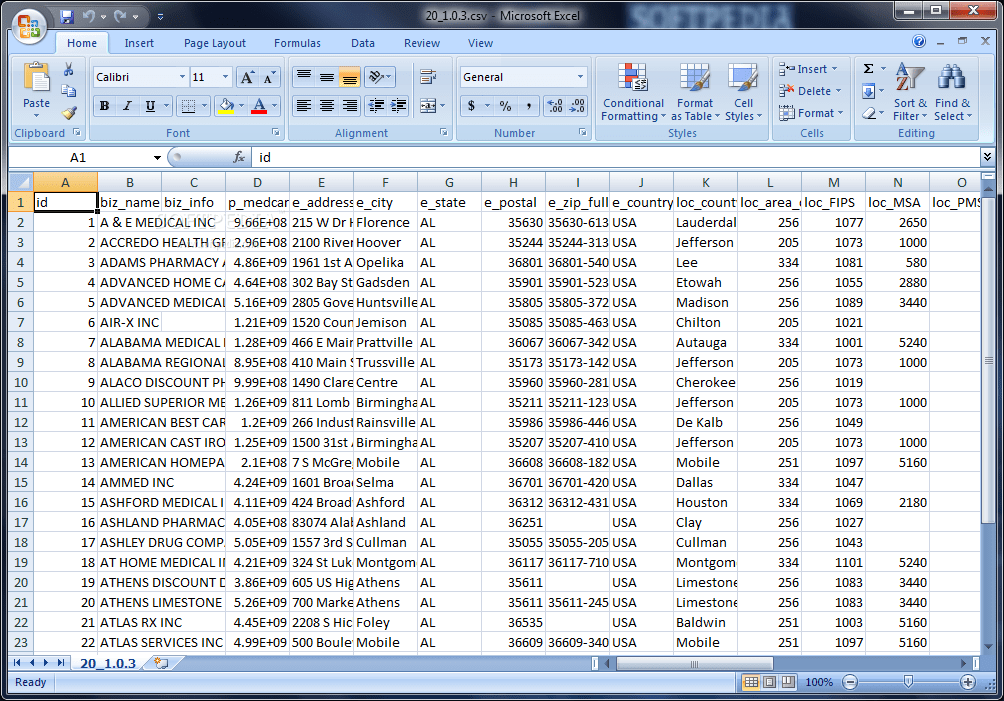Click the Office button logo

[x=29, y=28]
